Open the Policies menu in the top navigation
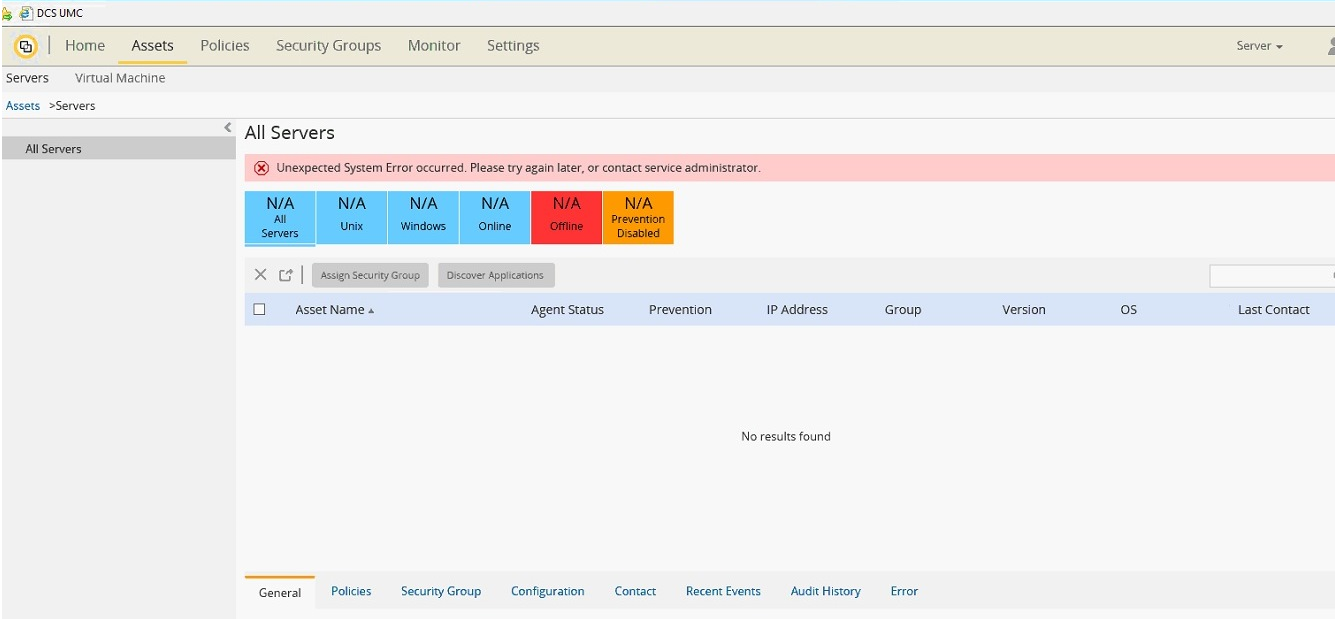The image size is (1335, 619). [x=225, y=46]
